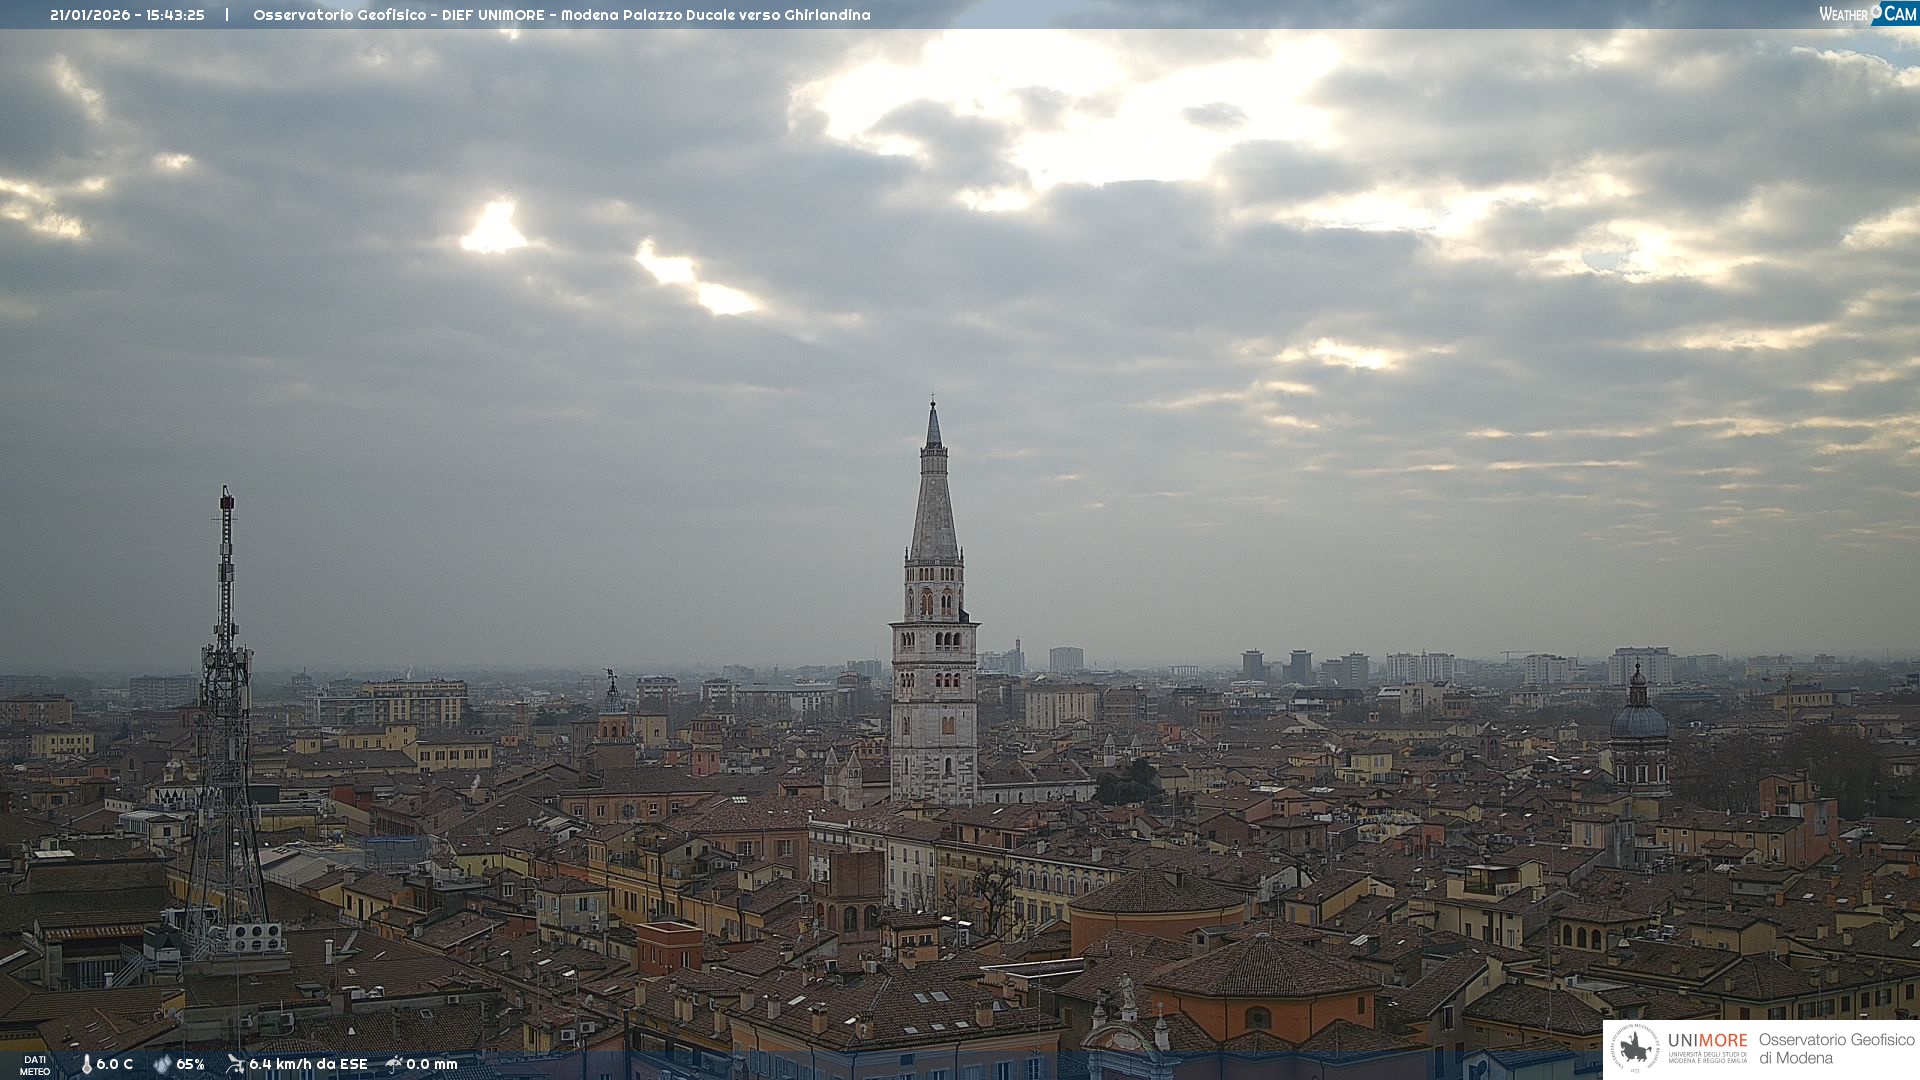Click the Università degli Studi subtitle text
The image size is (1920, 1080).
click(1707, 1057)
